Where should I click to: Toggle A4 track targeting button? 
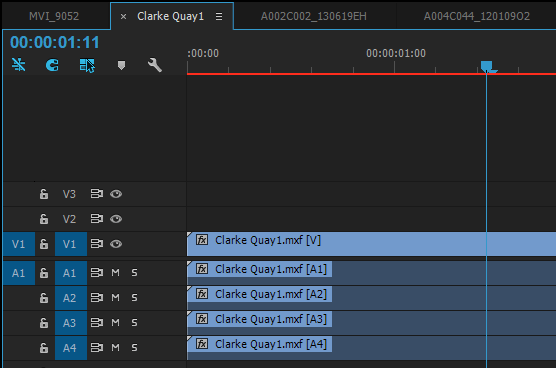point(71,348)
